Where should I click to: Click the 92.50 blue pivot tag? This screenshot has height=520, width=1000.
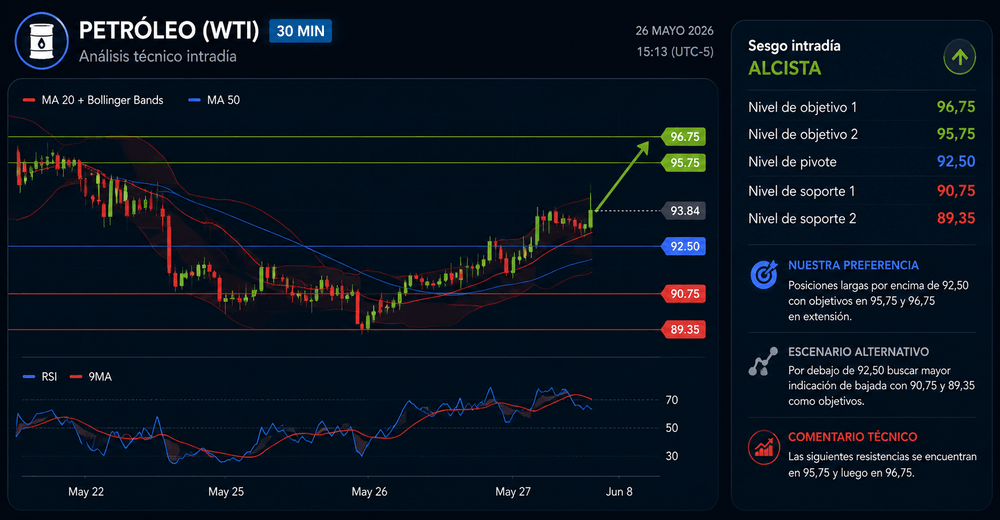point(684,246)
